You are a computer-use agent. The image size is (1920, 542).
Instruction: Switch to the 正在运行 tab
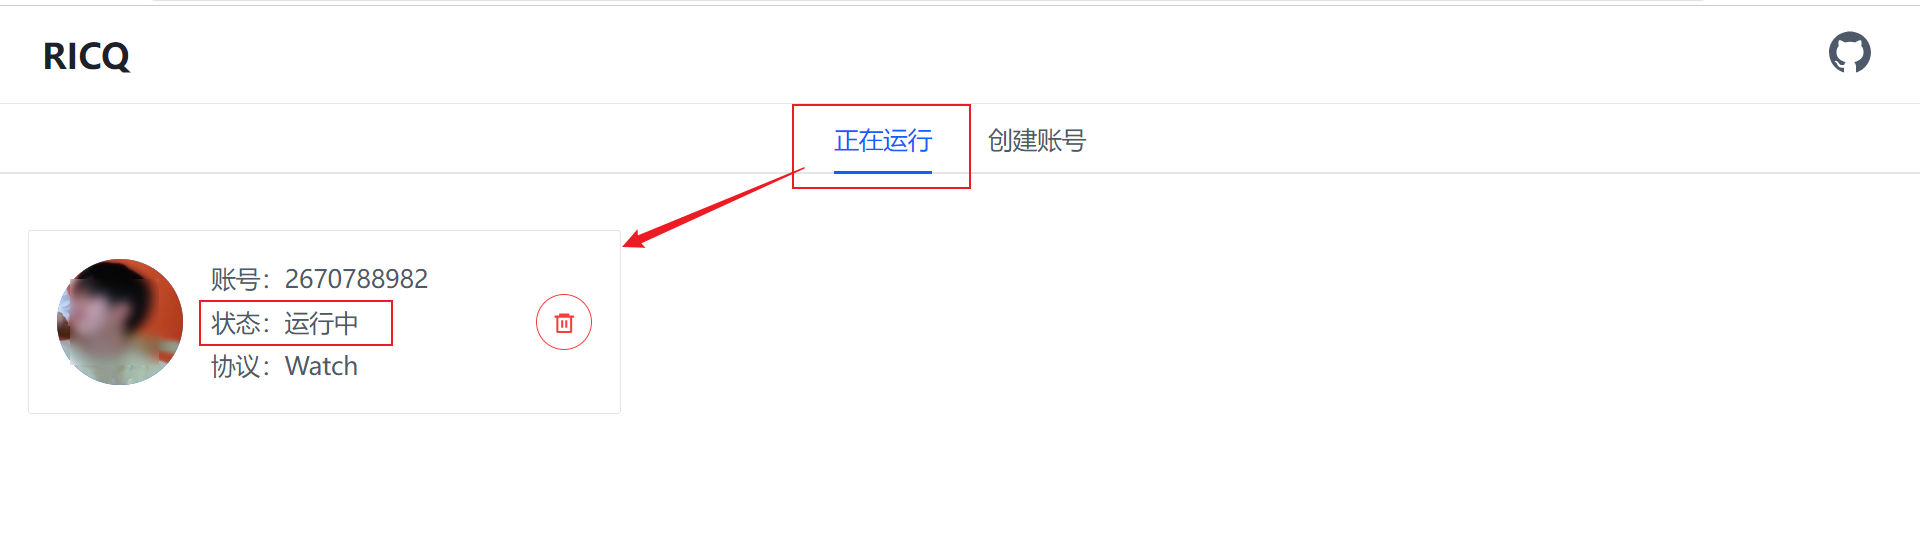882,140
